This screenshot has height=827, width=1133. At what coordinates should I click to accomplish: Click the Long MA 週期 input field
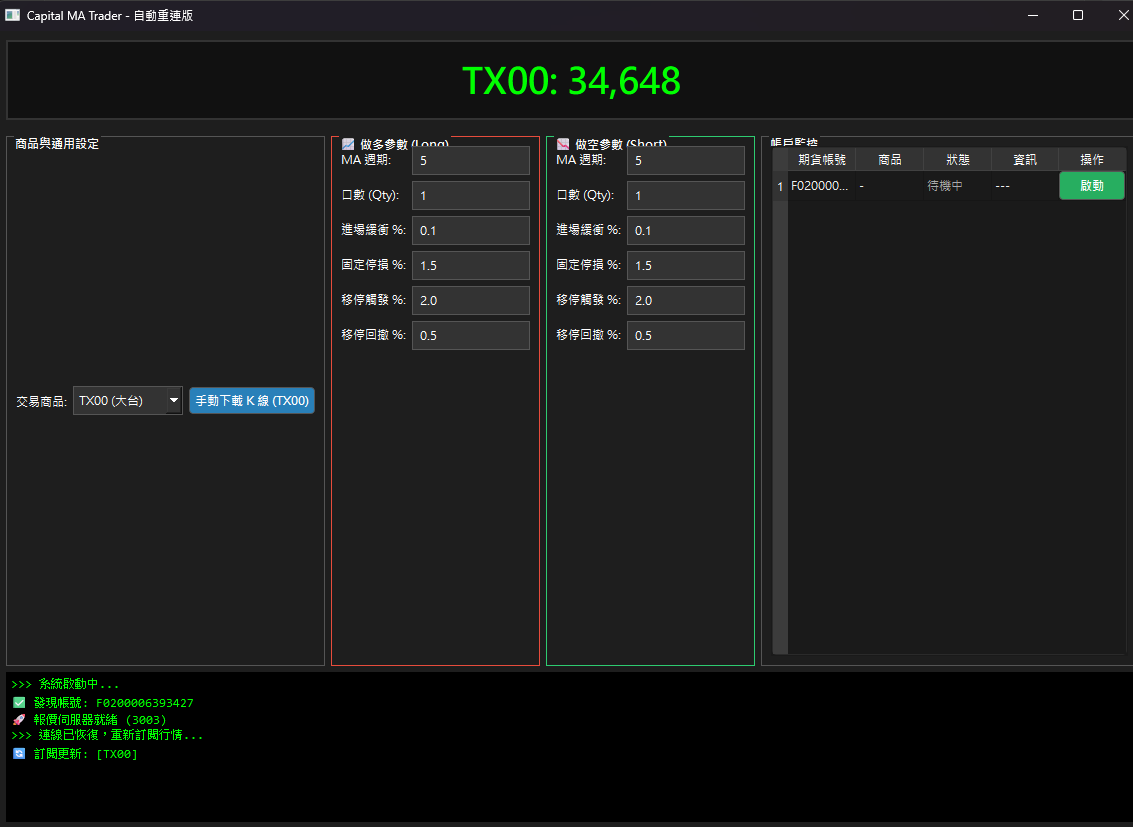click(x=470, y=161)
